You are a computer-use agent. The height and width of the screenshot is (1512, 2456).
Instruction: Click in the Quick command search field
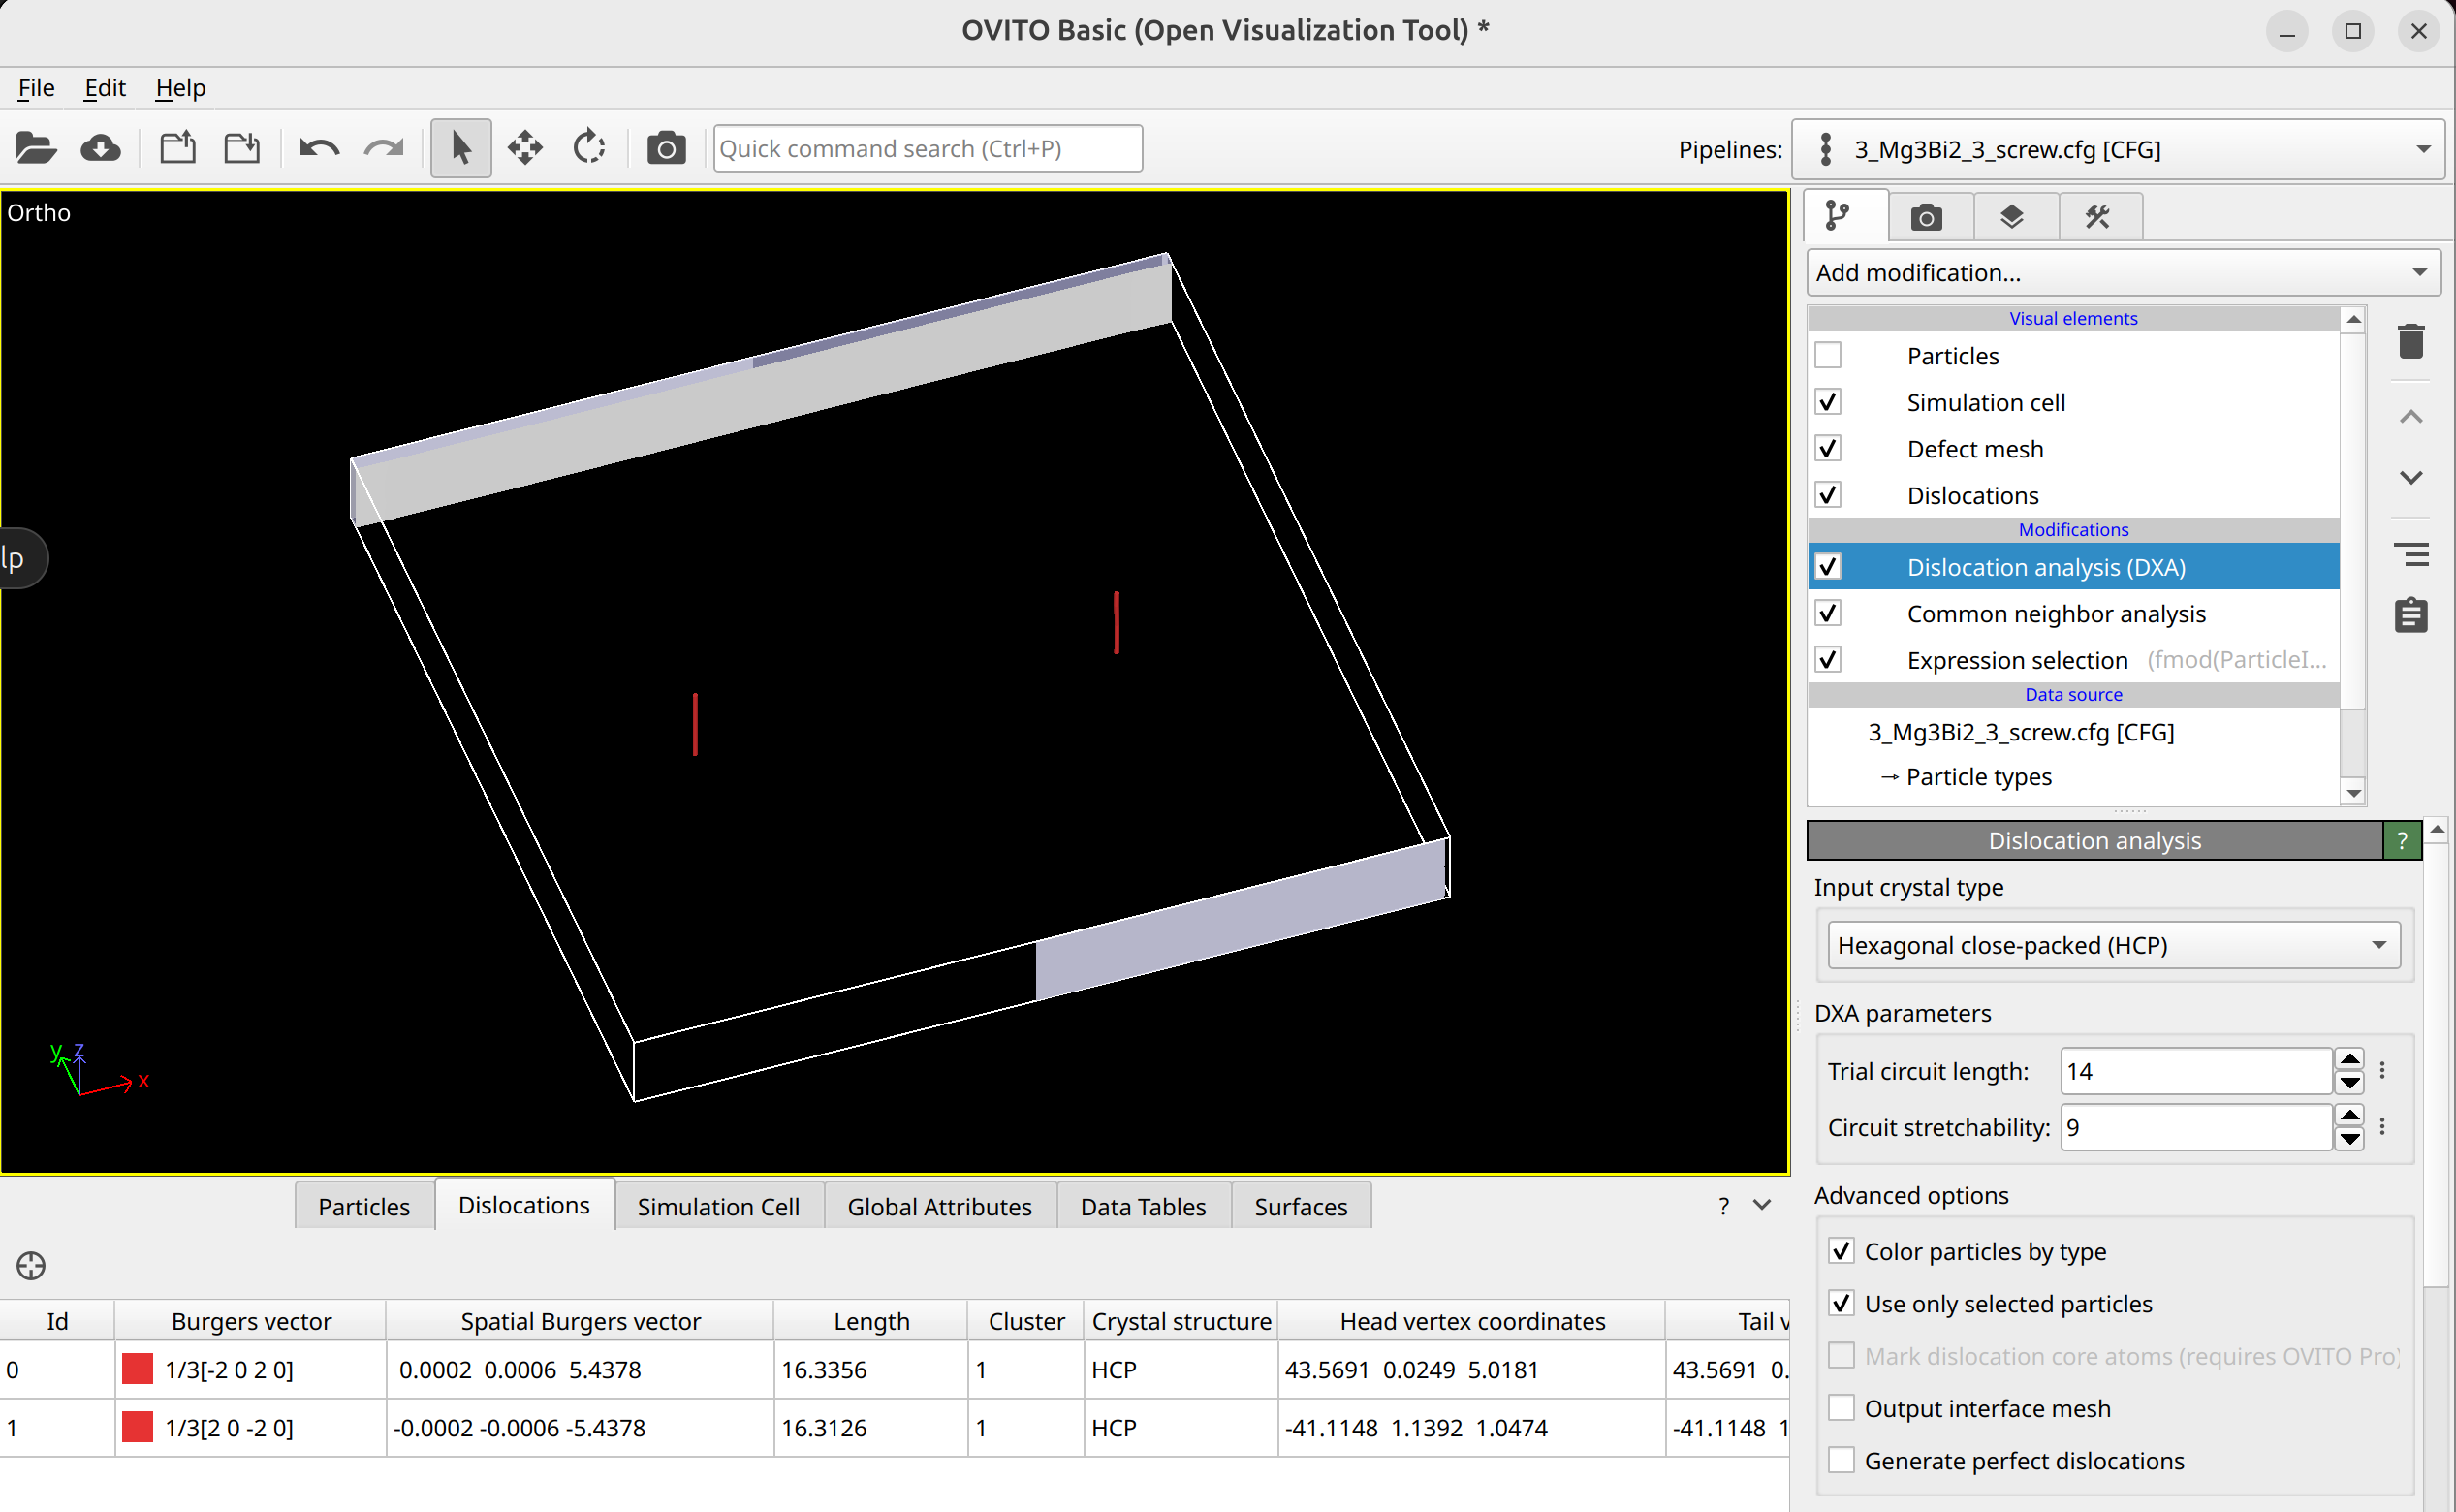pyautogui.click(x=927, y=149)
